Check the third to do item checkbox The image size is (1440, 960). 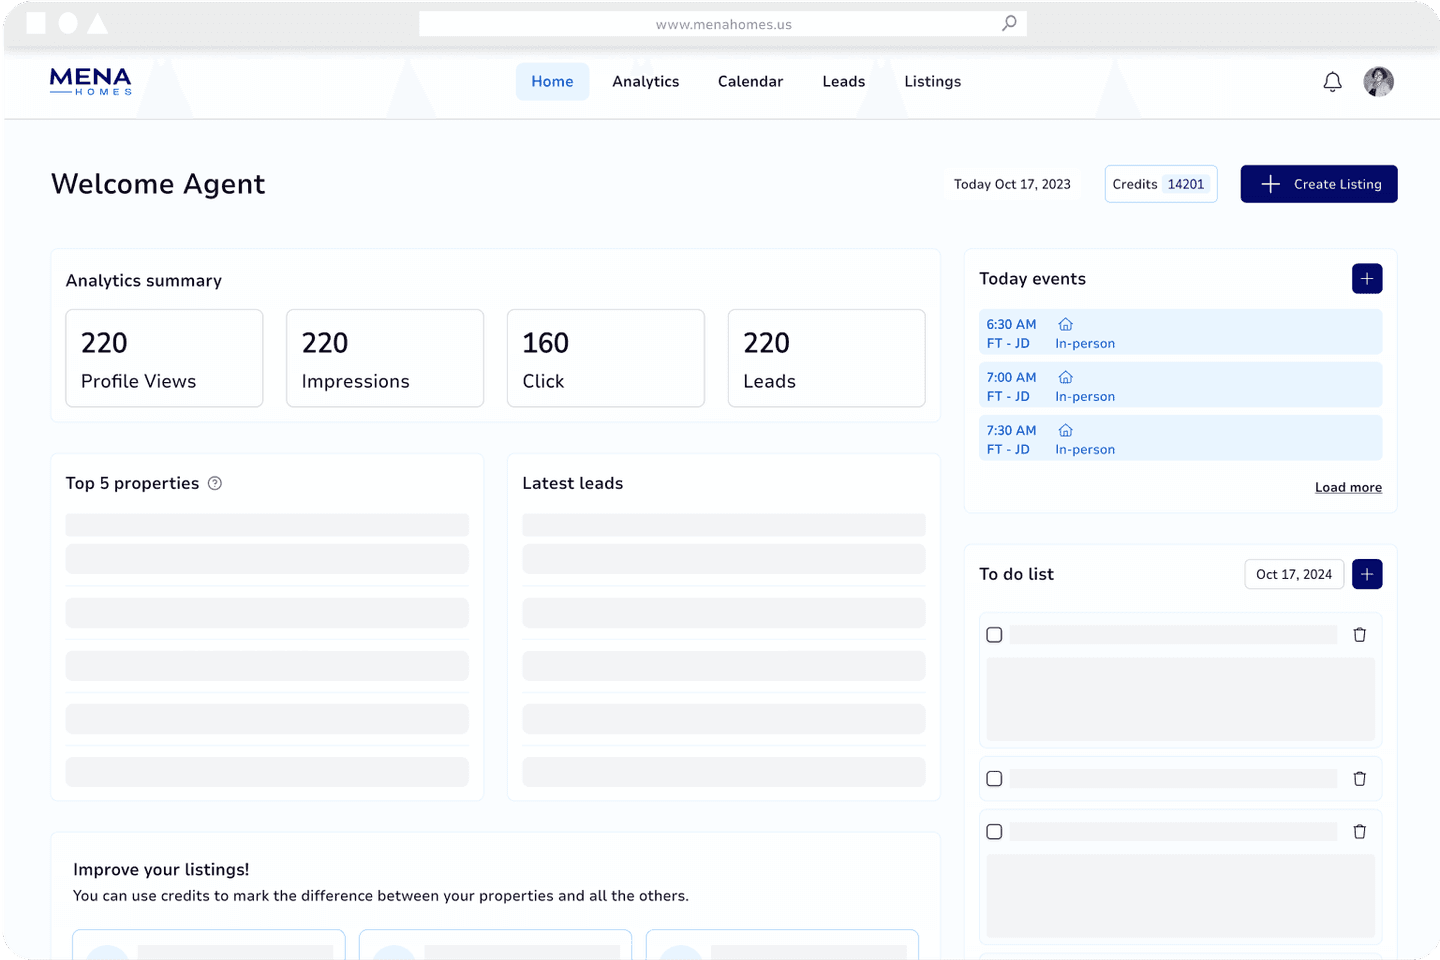pos(994,832)
